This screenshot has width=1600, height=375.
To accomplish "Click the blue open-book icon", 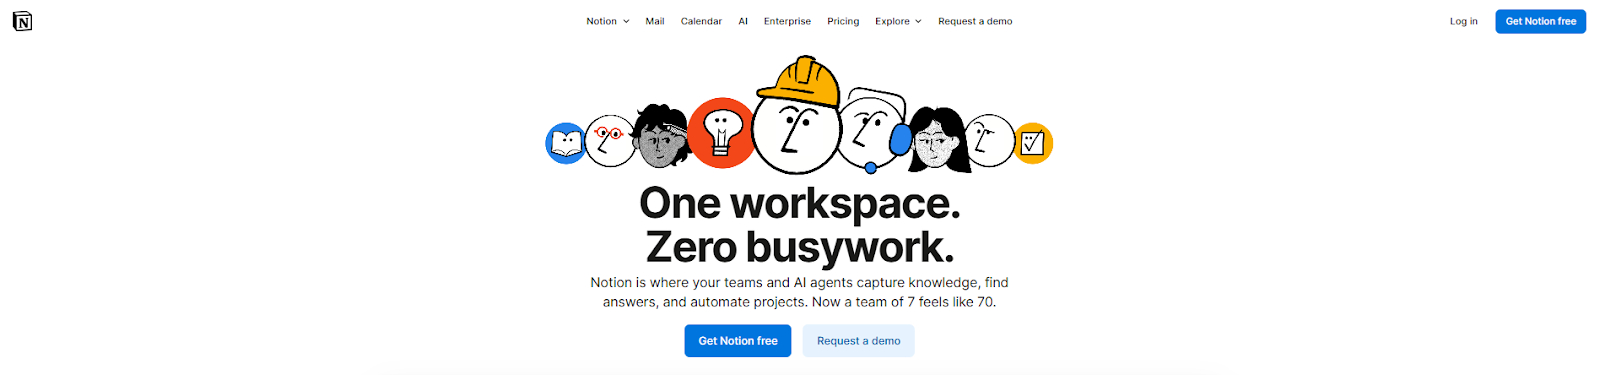I will click(x=565, y=143).
